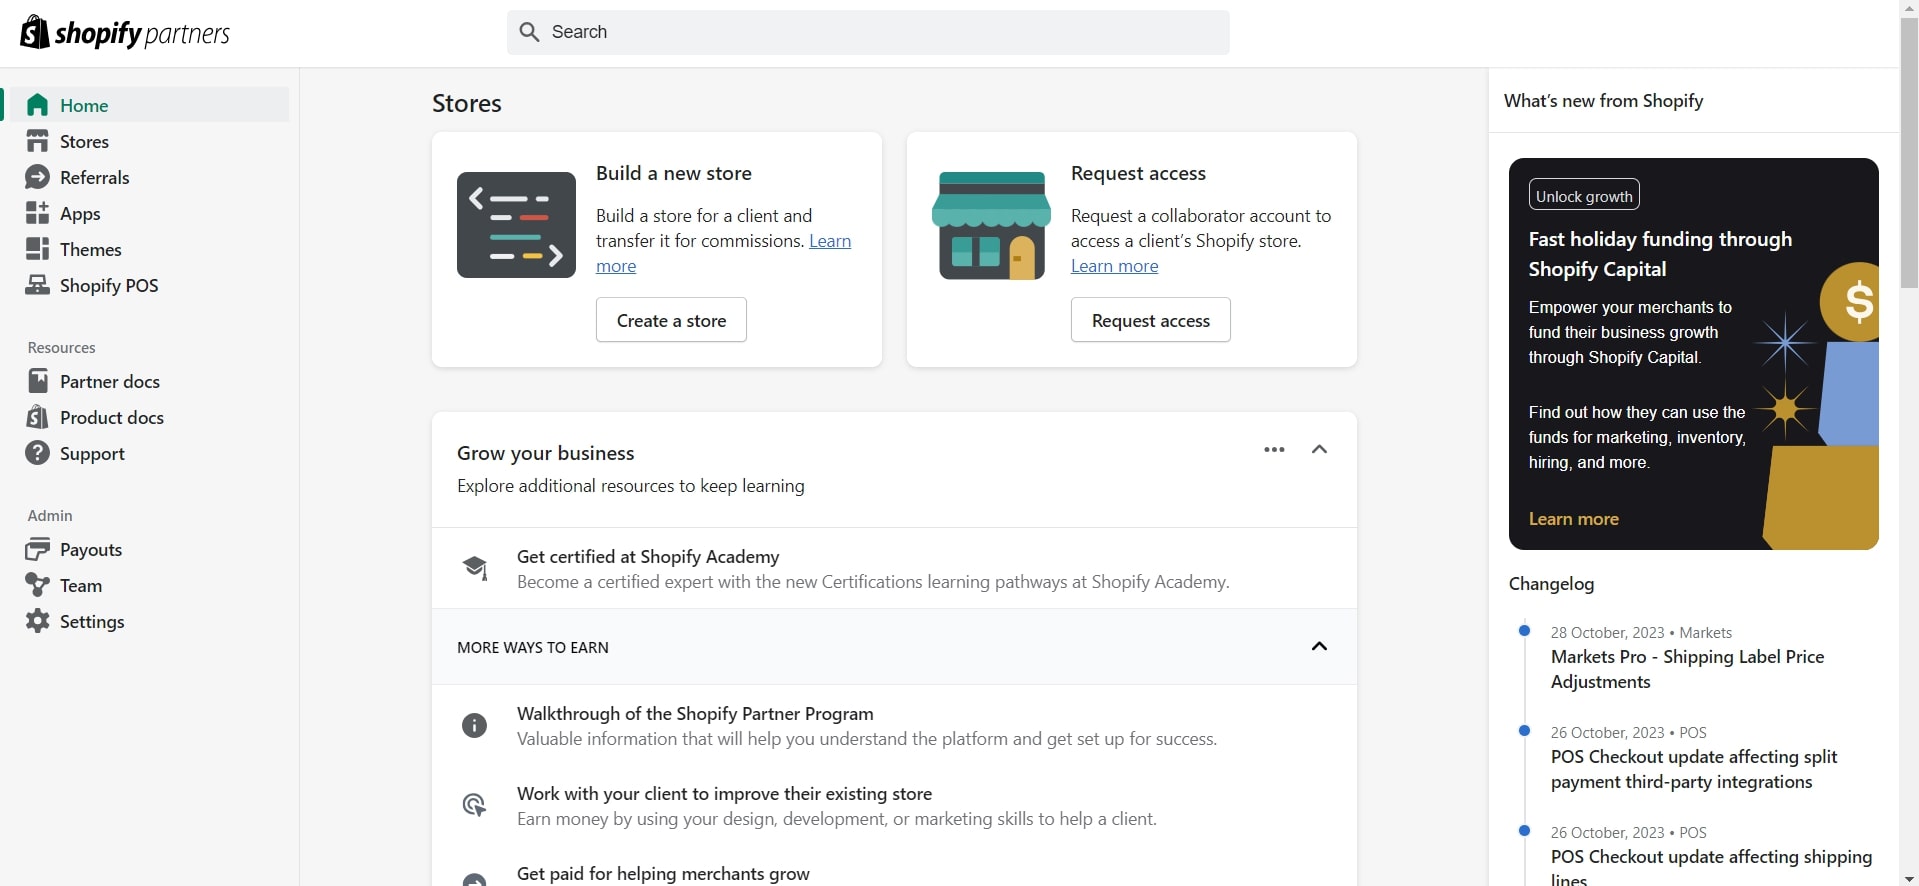The width and height of the screenshot is (1919, 886).
Task: Click the Create a store button
Action: coord(671,320)
